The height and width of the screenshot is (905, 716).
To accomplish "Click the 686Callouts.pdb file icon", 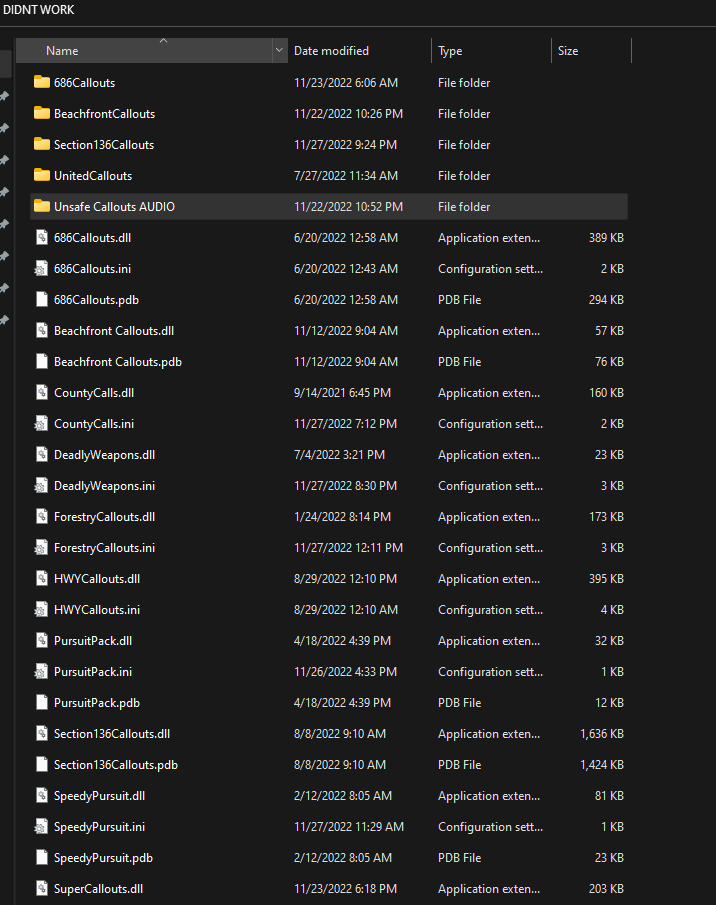I will 42,300.
